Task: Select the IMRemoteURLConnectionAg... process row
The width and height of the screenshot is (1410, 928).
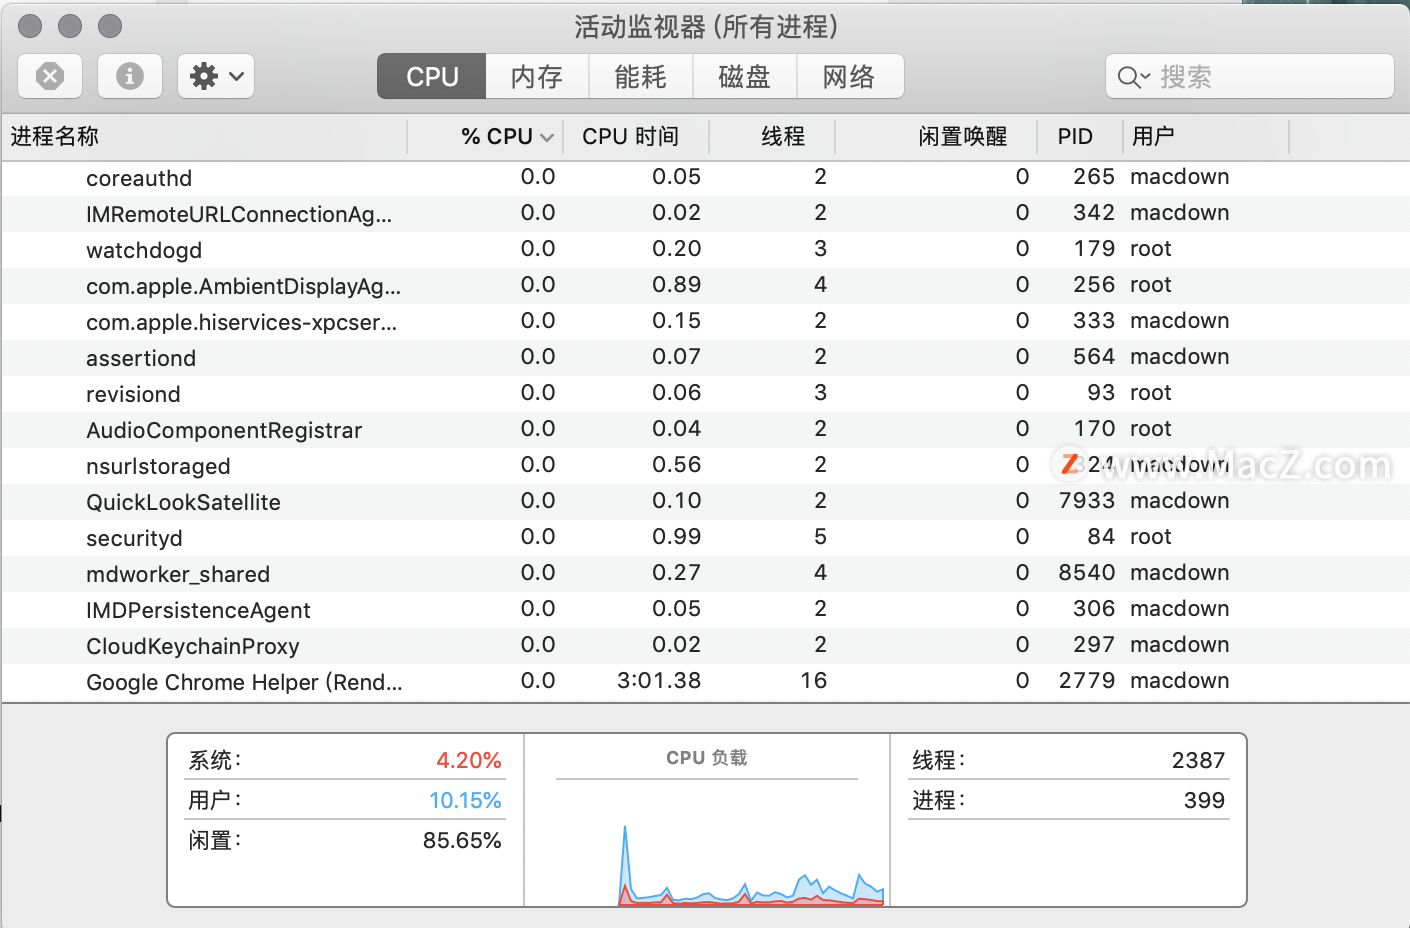Action: [705, 213]
